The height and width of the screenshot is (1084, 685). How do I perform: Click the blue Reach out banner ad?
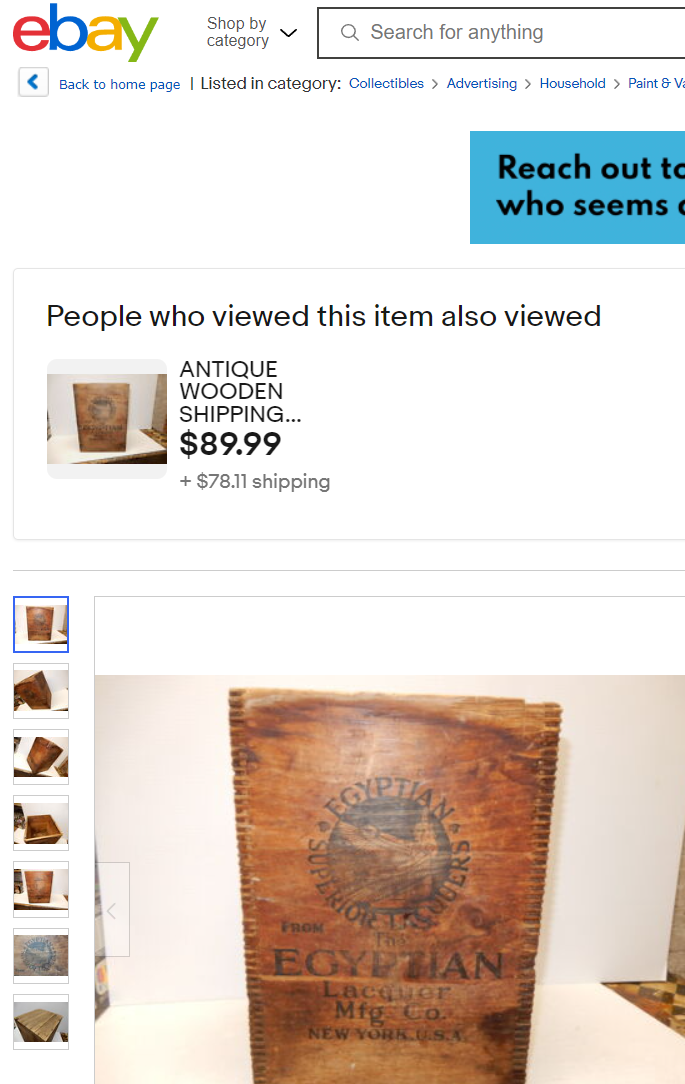(577, 187)
